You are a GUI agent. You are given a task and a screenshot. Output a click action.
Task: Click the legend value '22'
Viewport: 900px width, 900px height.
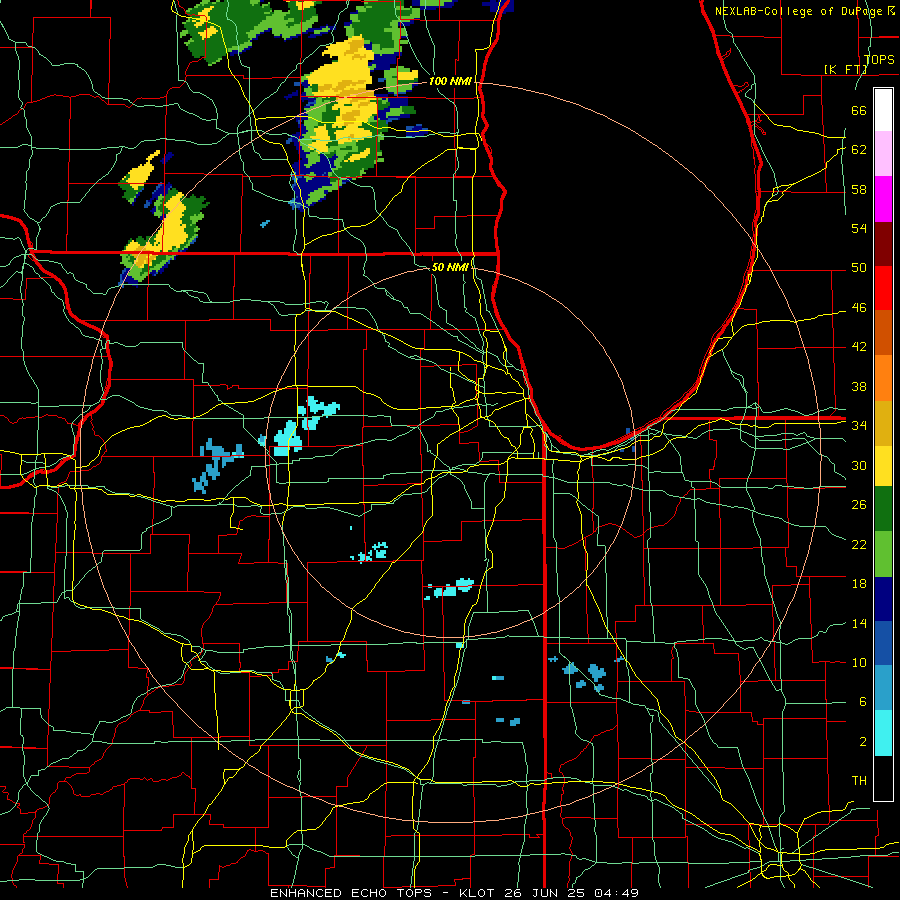coord(859,544)
